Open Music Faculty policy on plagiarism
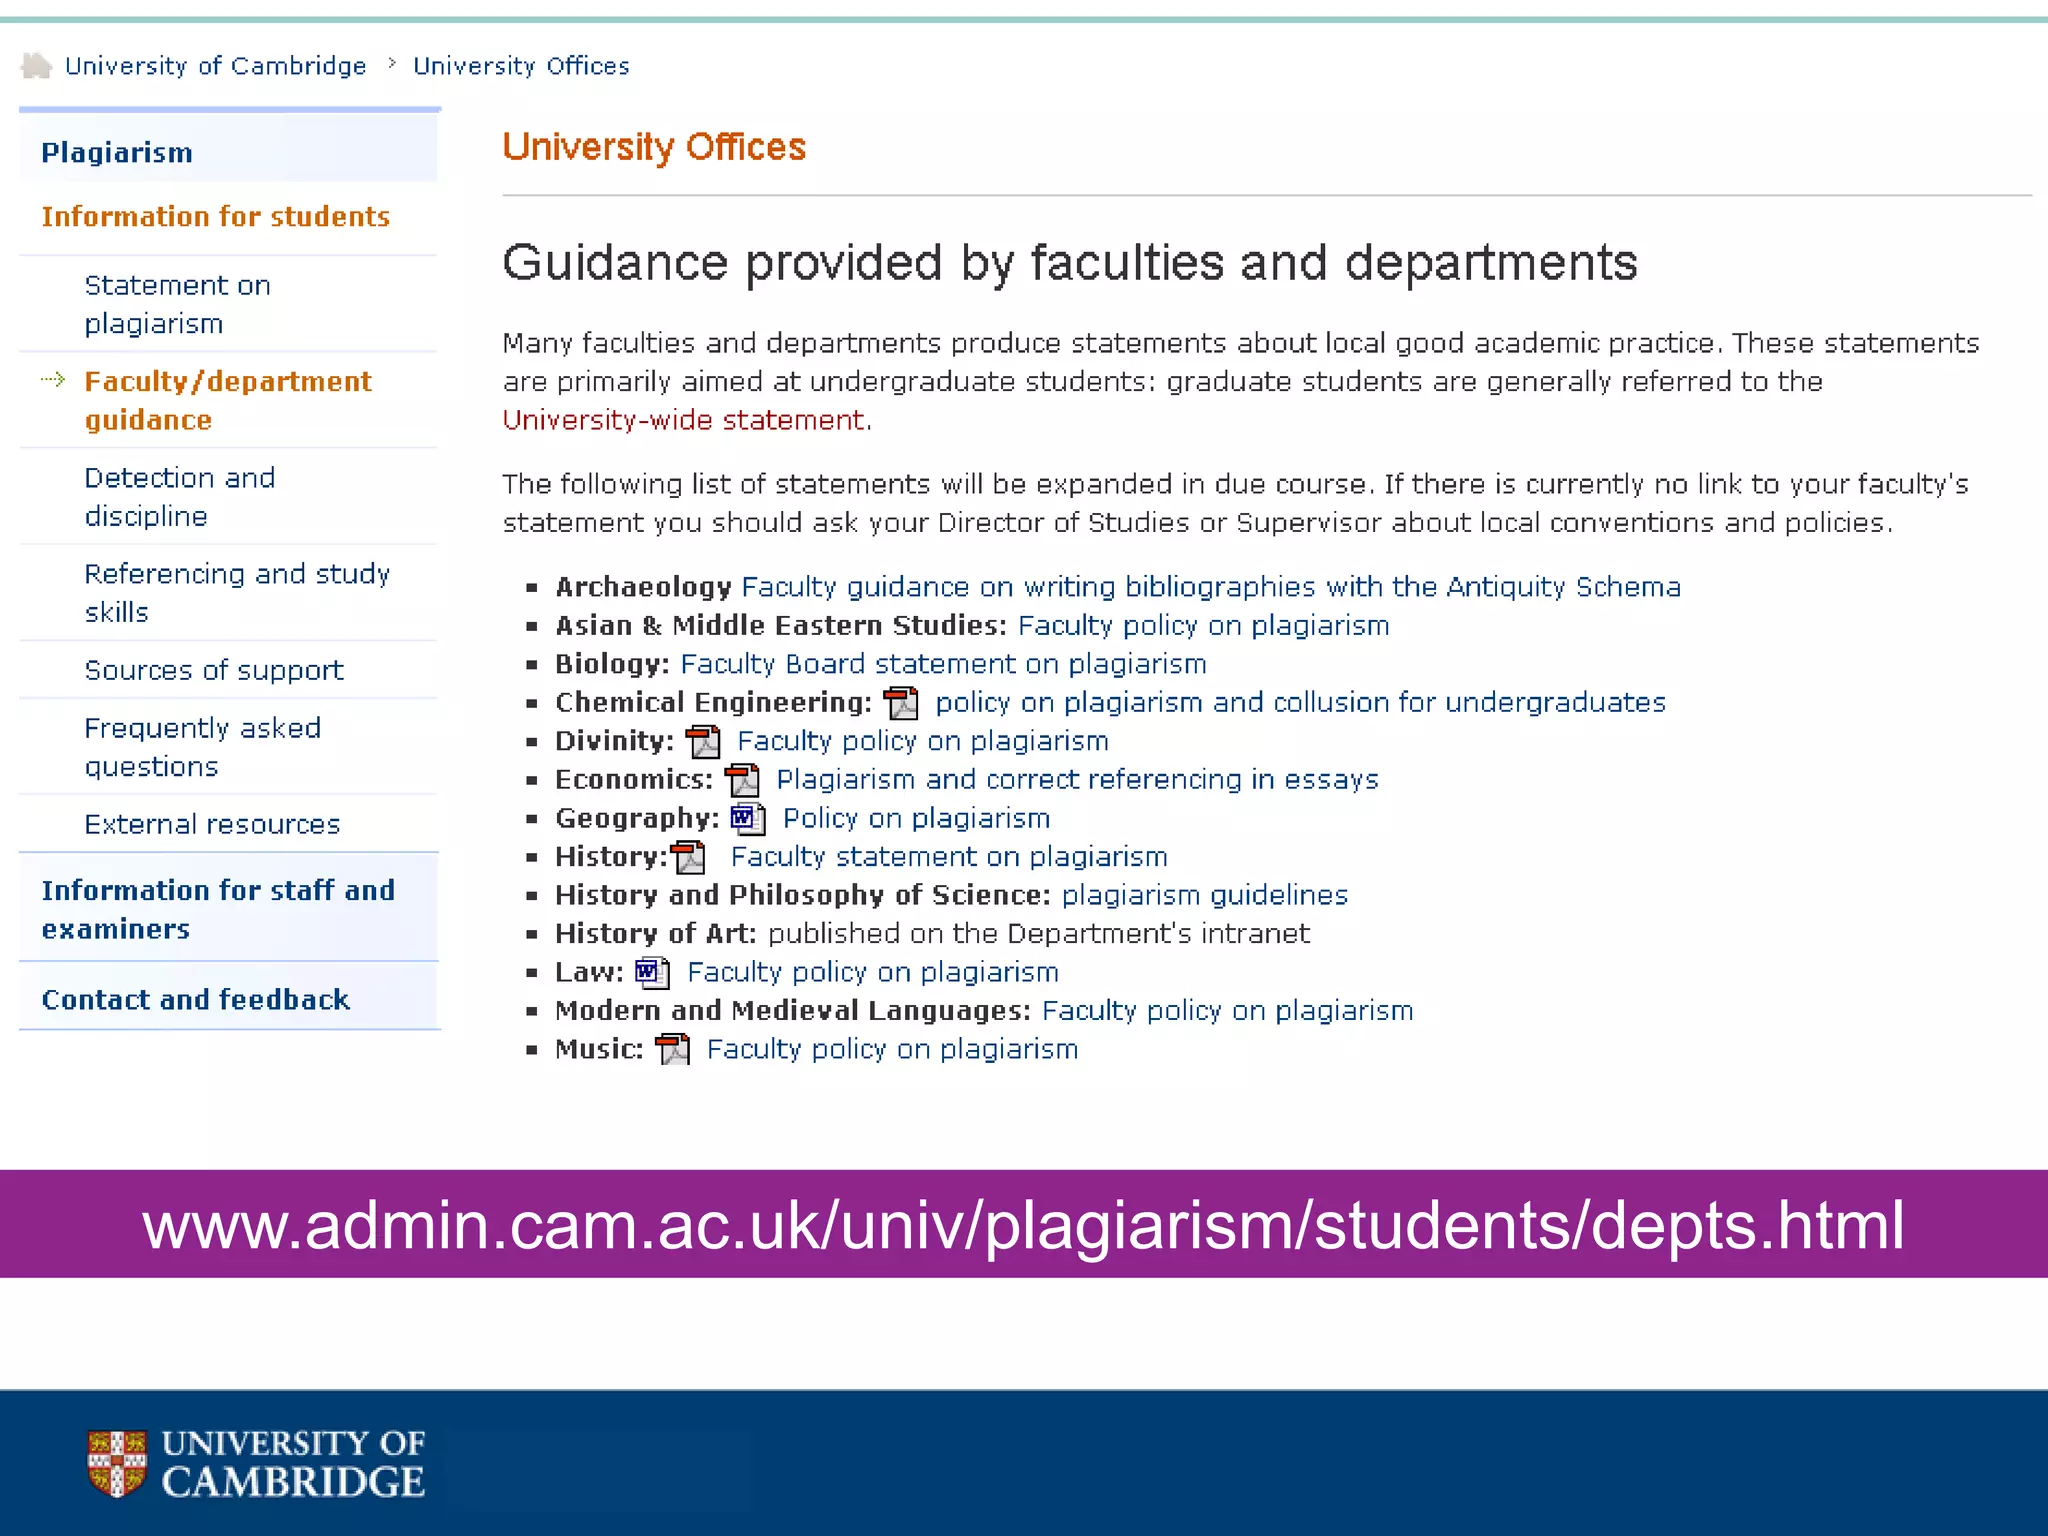 (892, 1049)
